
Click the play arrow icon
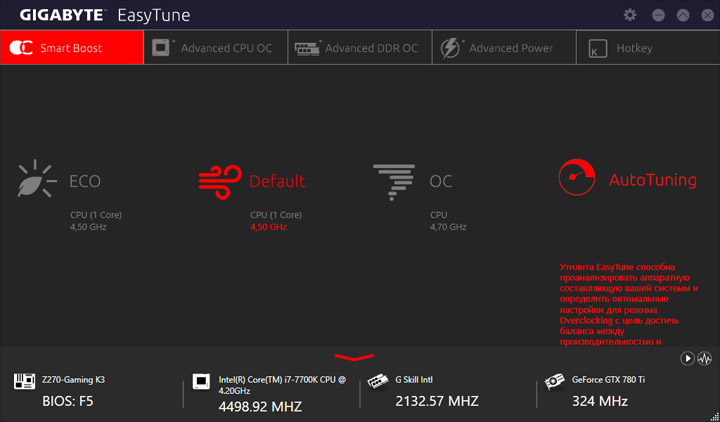(x=687, y=358)
